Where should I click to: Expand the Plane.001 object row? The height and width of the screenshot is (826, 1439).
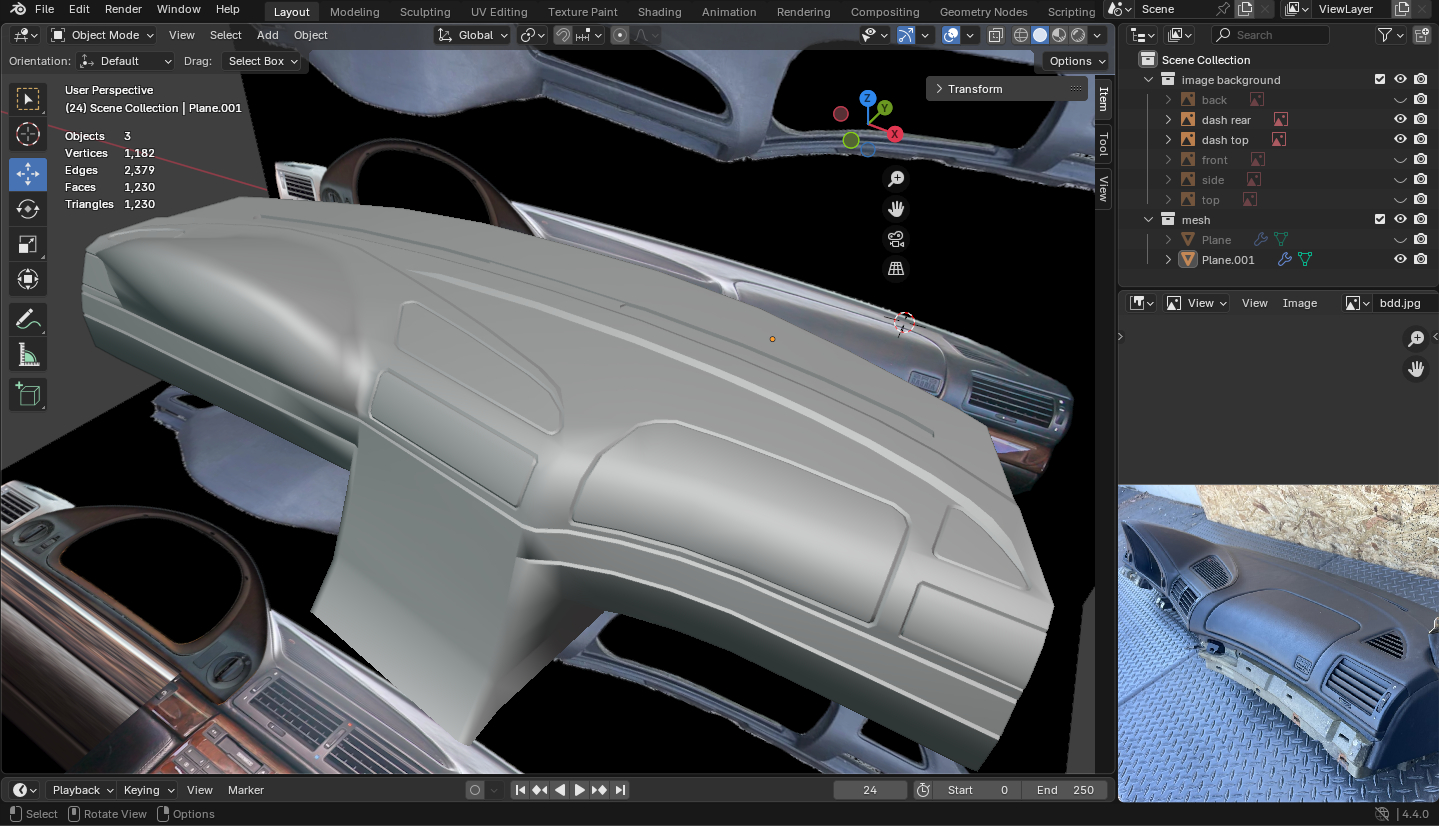point(1168,260)
